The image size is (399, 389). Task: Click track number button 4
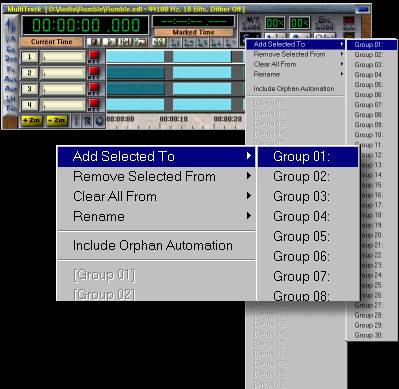(29, 105)
